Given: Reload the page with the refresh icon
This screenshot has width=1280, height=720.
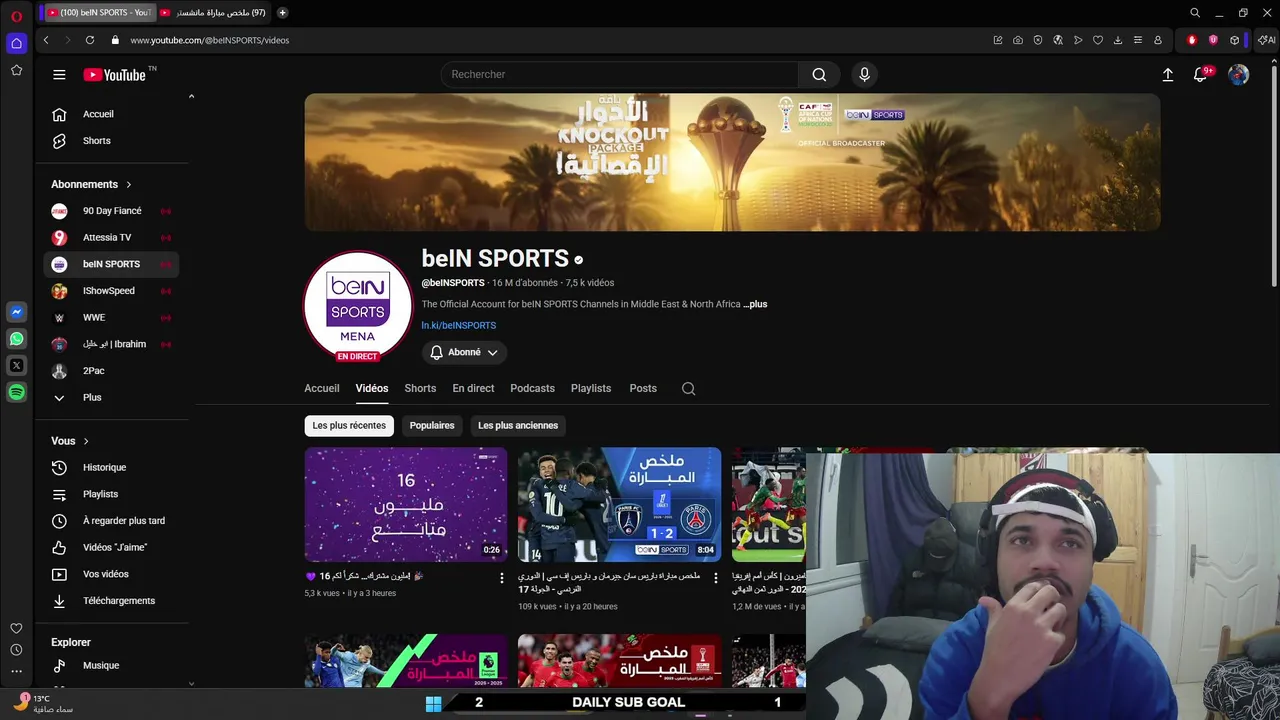Looking at the screenshot, I should [x=90, y=40].
